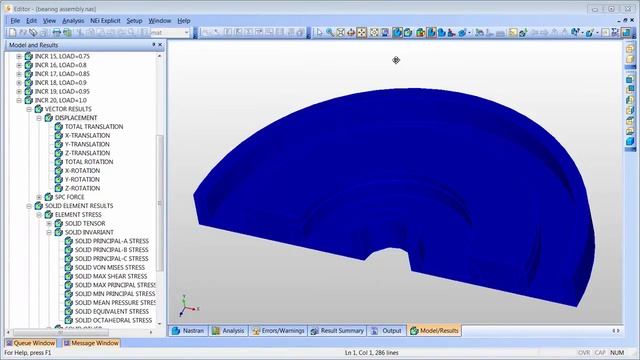Click the sigma symbol toolbar icon
640x360 pixels.
pos(615,33)
